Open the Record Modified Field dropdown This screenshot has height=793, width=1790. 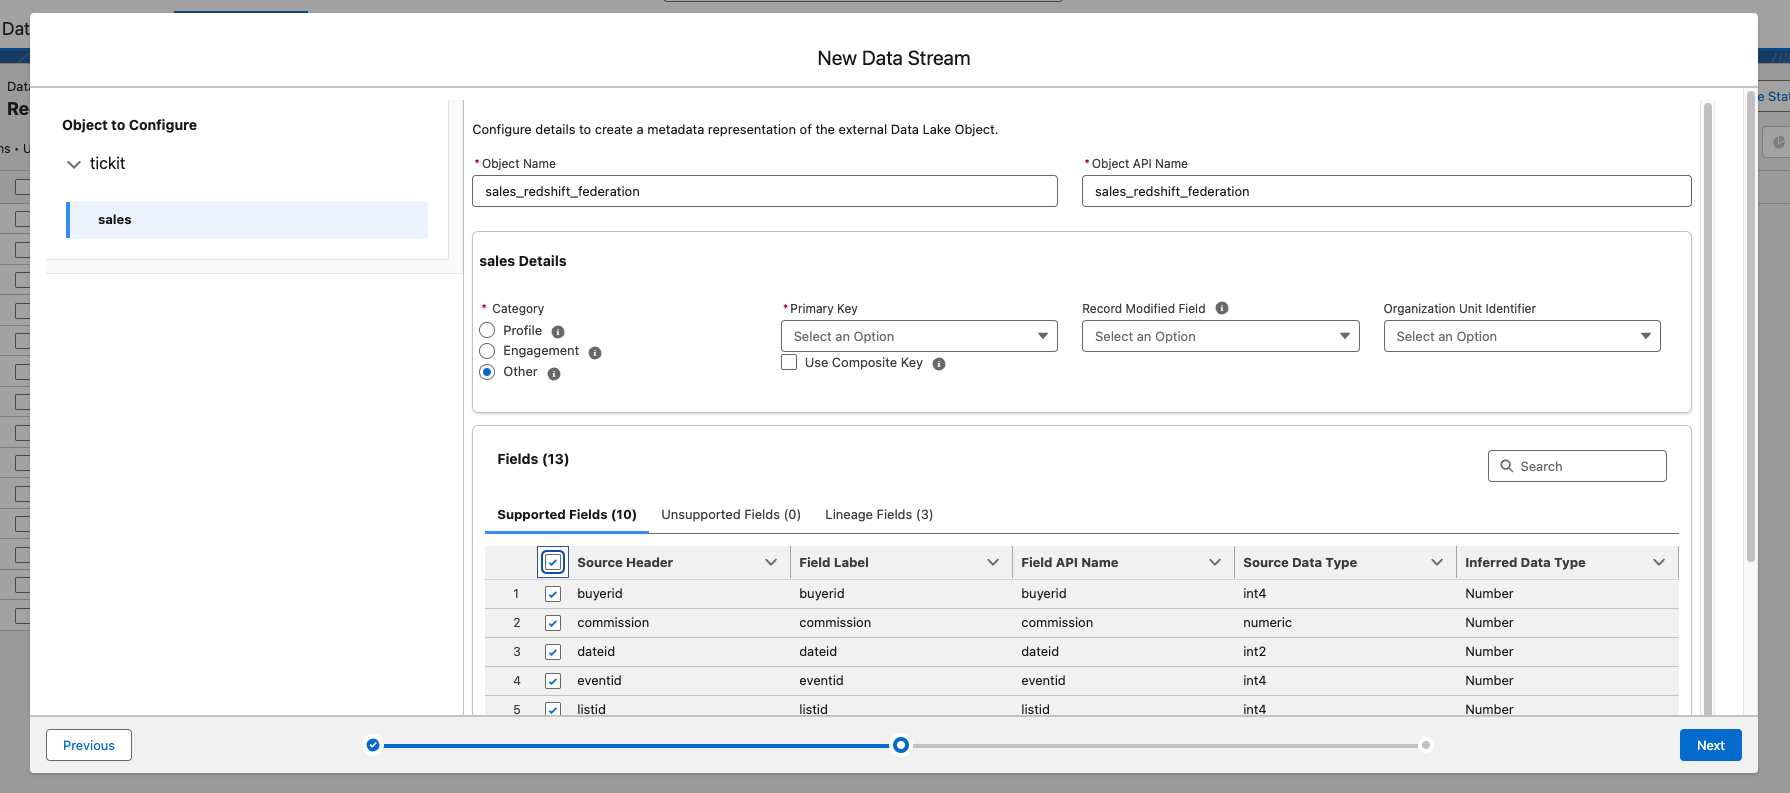[1220, 336]
